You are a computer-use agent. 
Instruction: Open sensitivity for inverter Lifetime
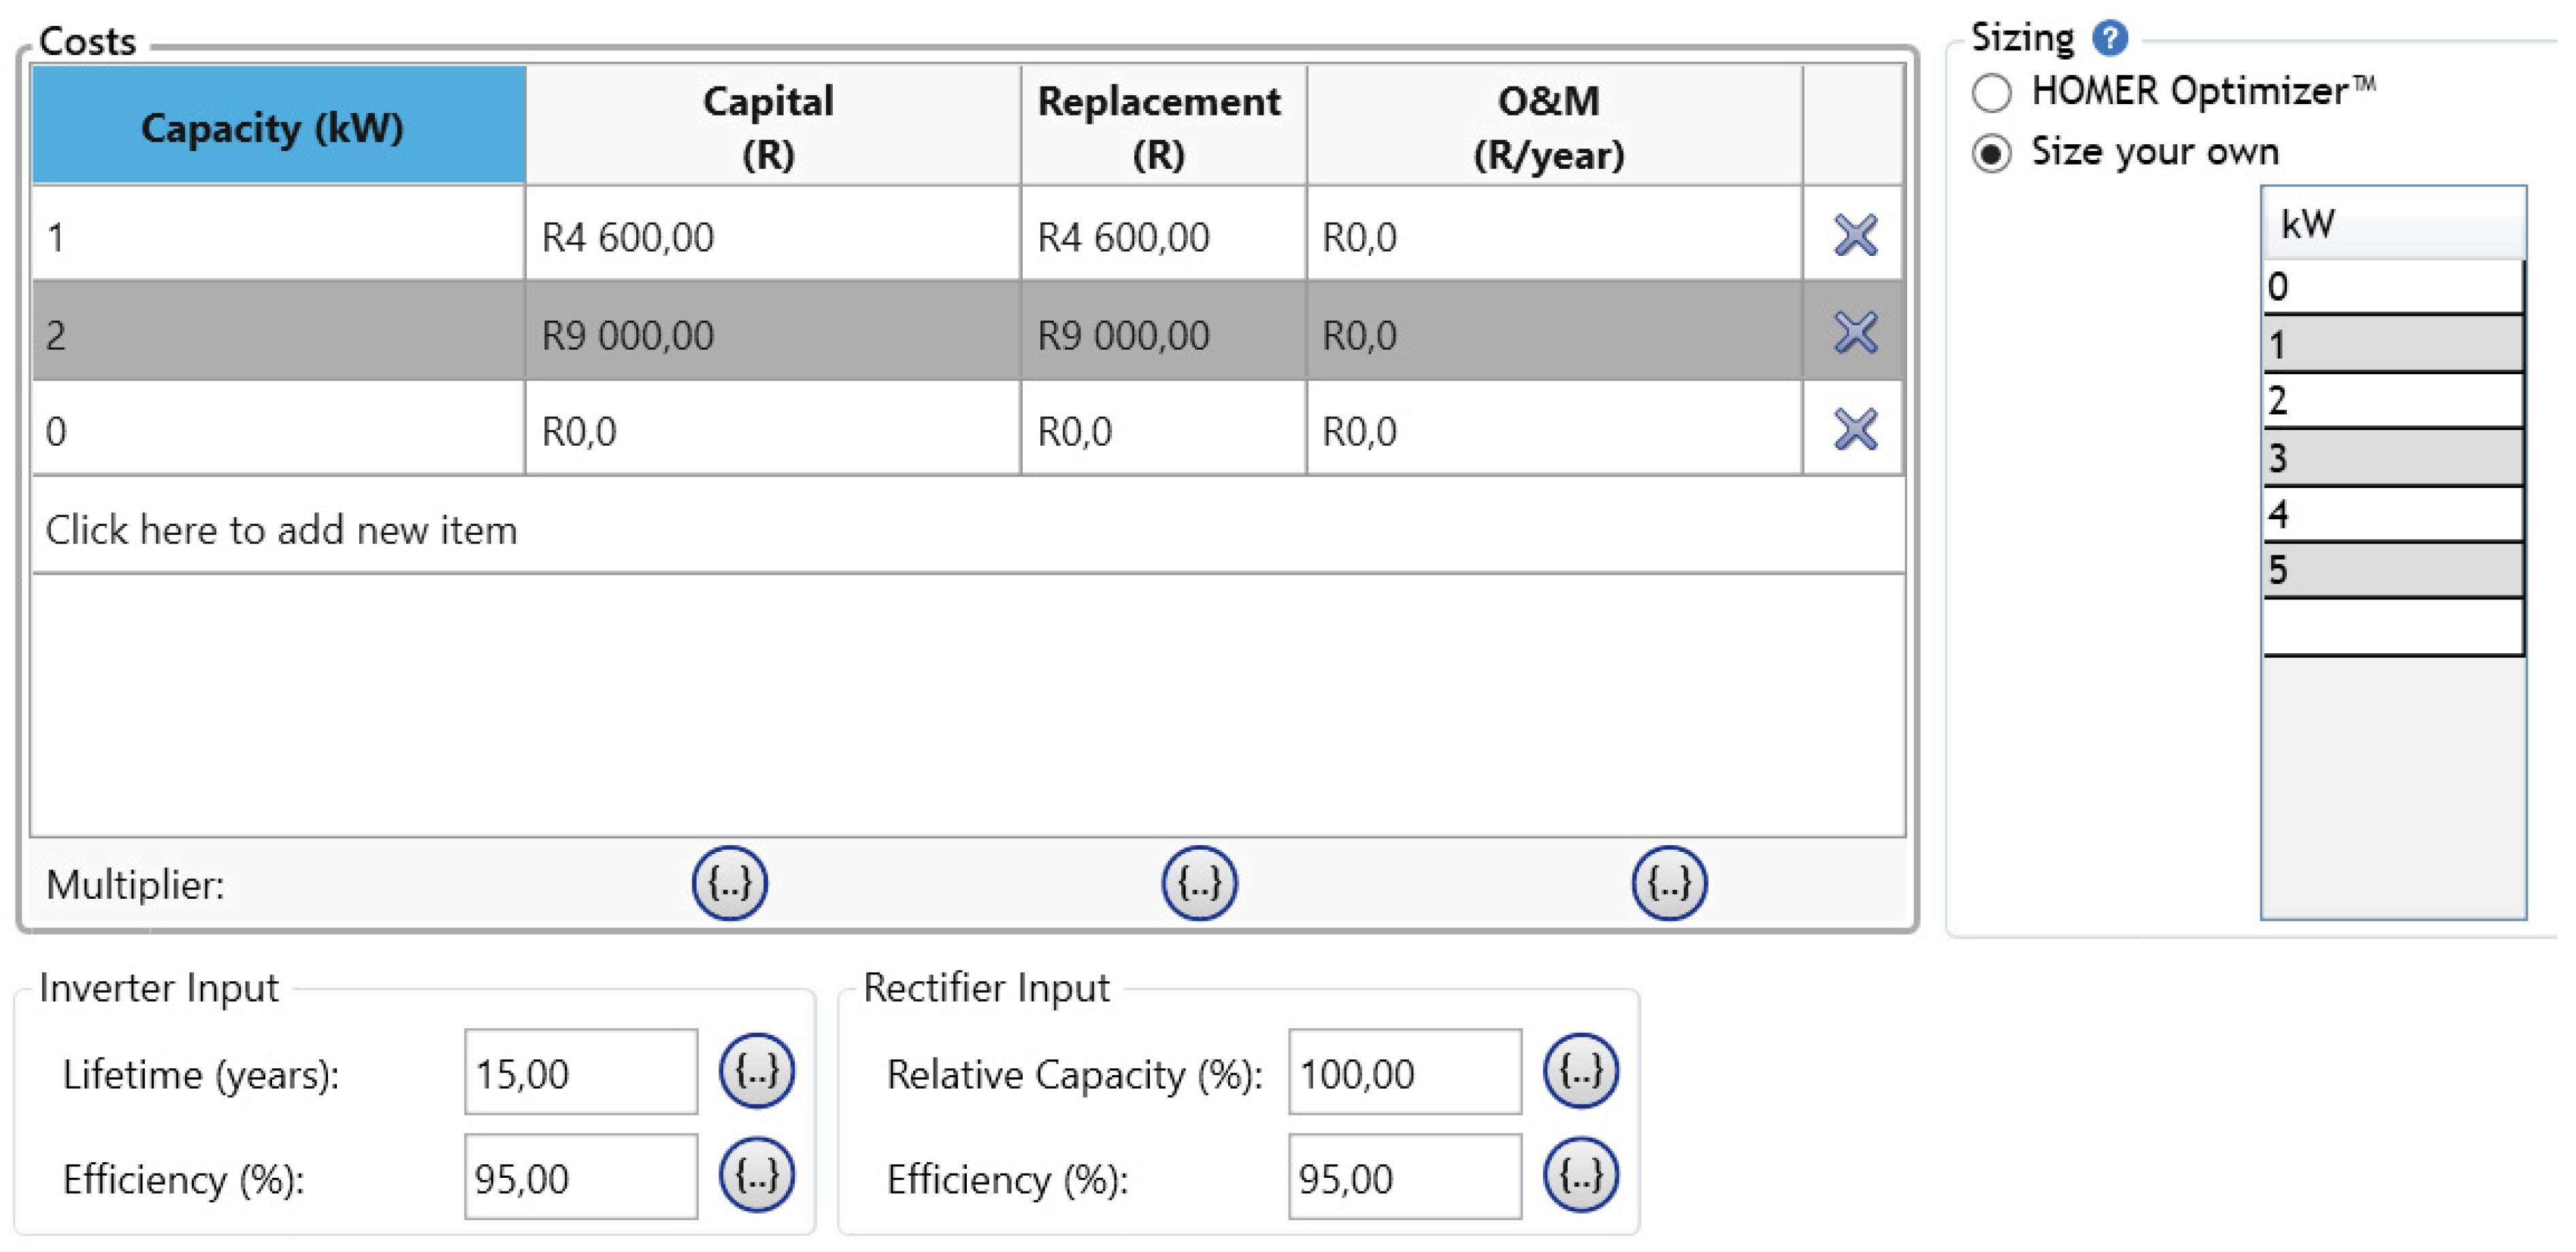point(756,1071)
